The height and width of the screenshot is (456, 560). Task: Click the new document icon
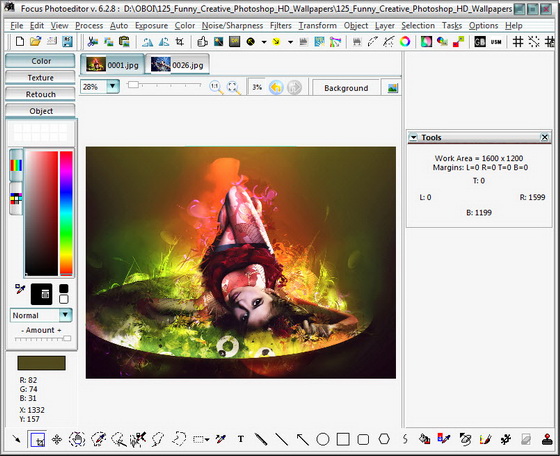click(20, 41)
